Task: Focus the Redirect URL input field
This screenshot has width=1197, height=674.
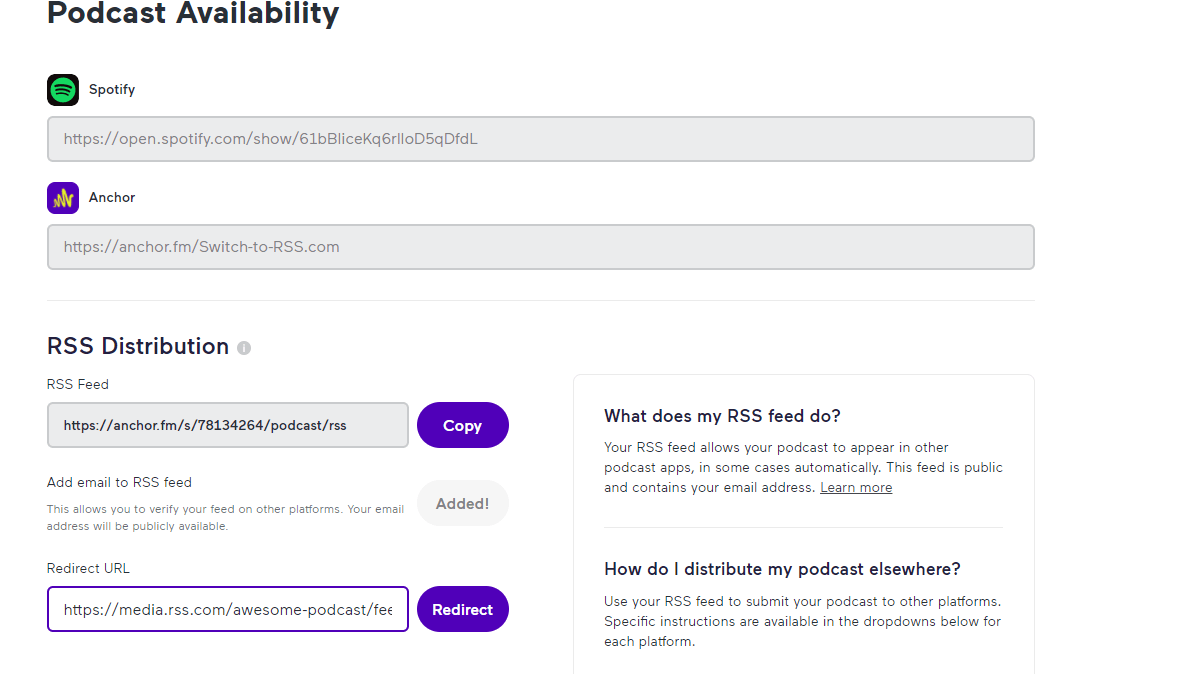Action: [x=228, y=609]
